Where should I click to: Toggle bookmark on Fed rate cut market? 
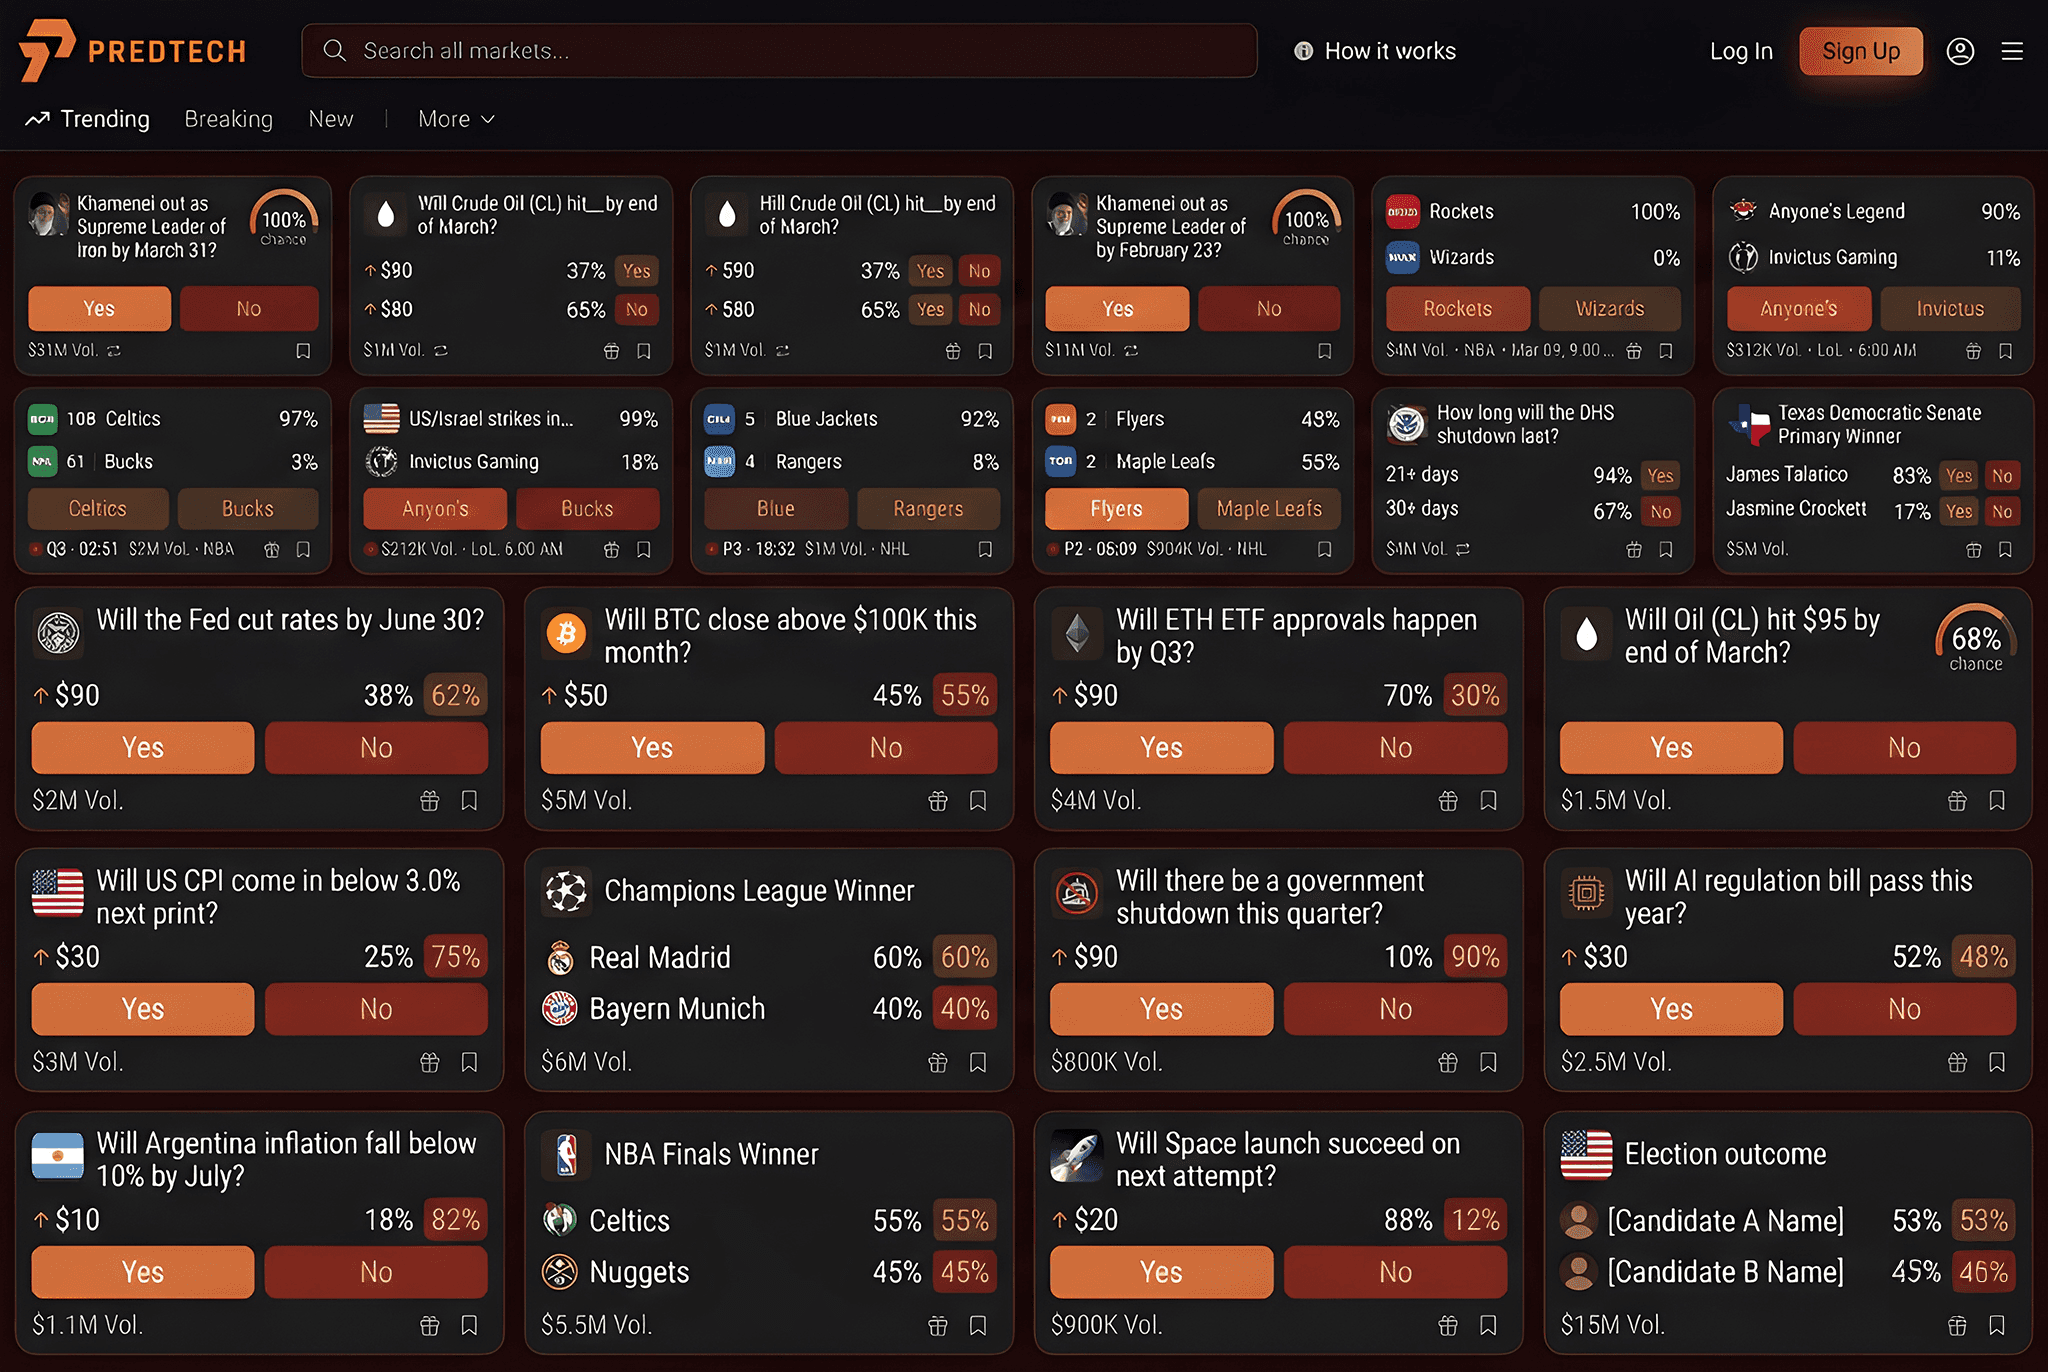469,801
